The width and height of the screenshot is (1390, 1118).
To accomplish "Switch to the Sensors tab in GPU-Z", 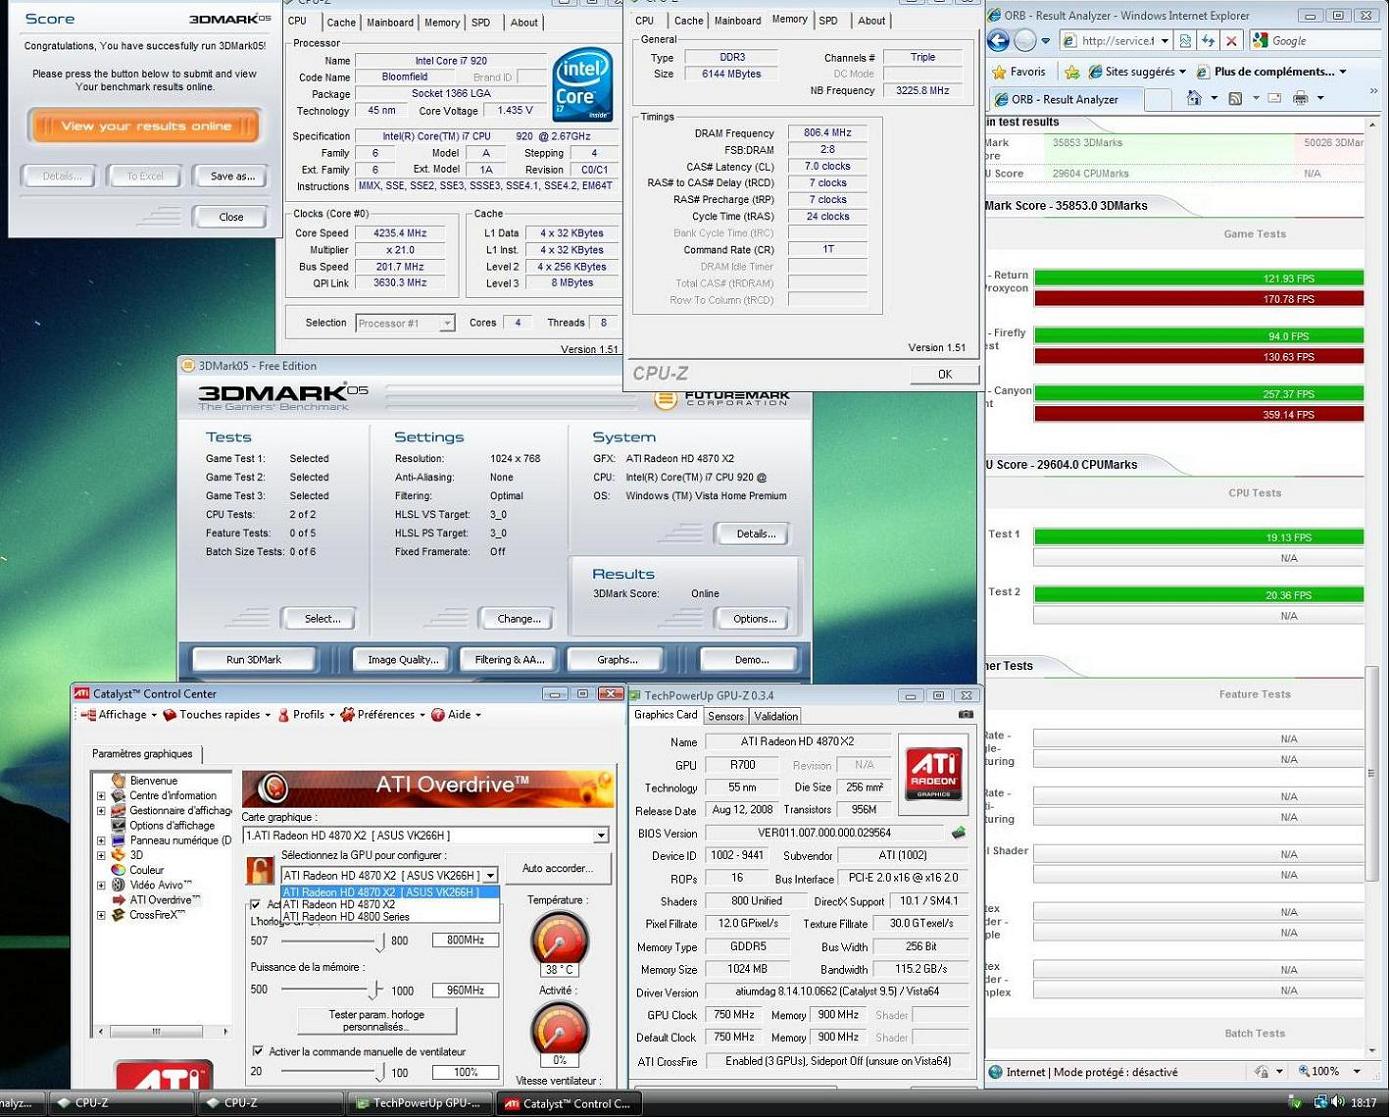I will coord(725,716).
